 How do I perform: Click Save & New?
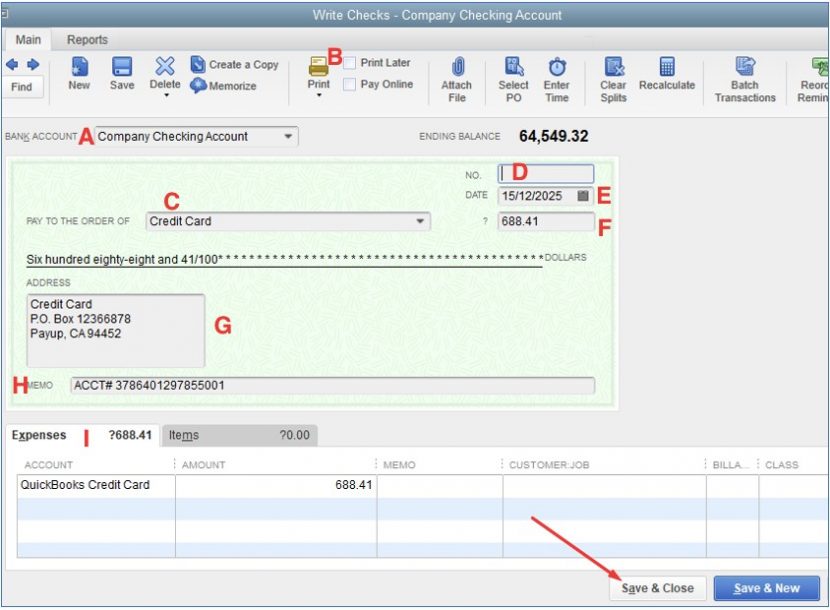tap(766, 588)
